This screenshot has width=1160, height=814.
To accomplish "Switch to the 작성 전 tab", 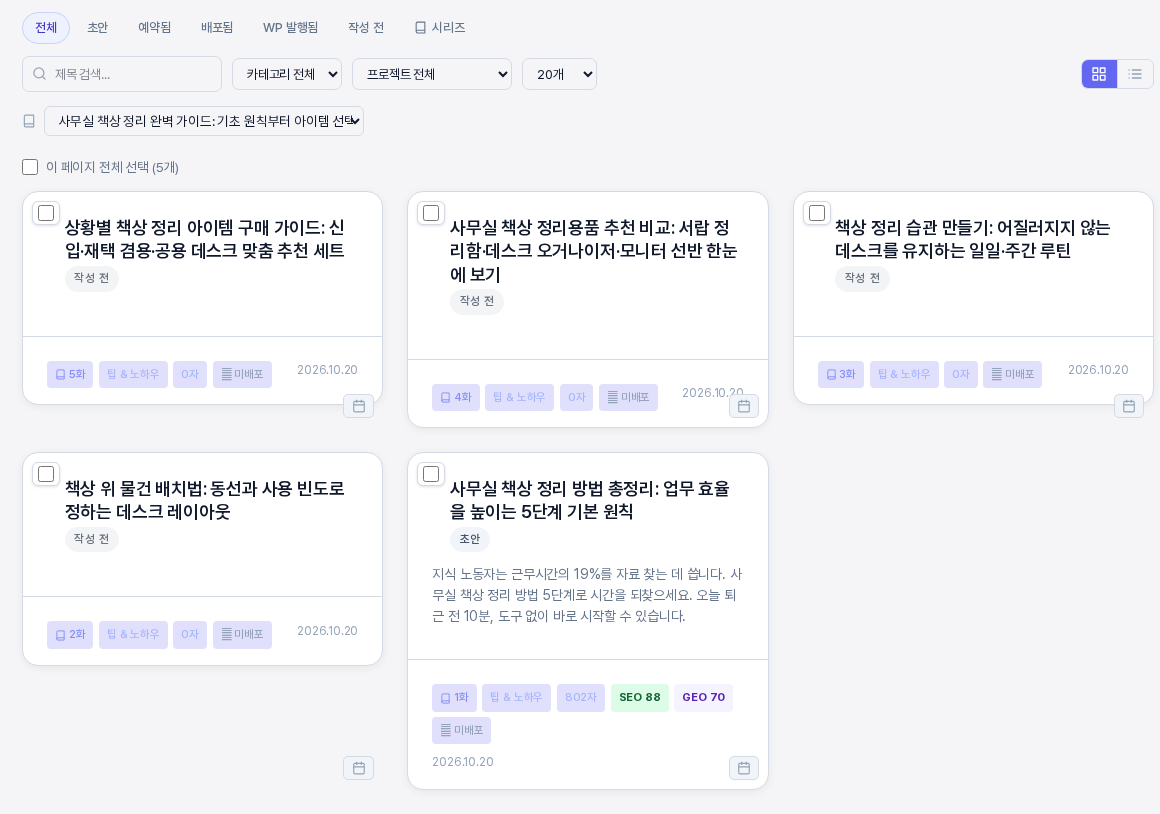I will click(x=366, y=27).
